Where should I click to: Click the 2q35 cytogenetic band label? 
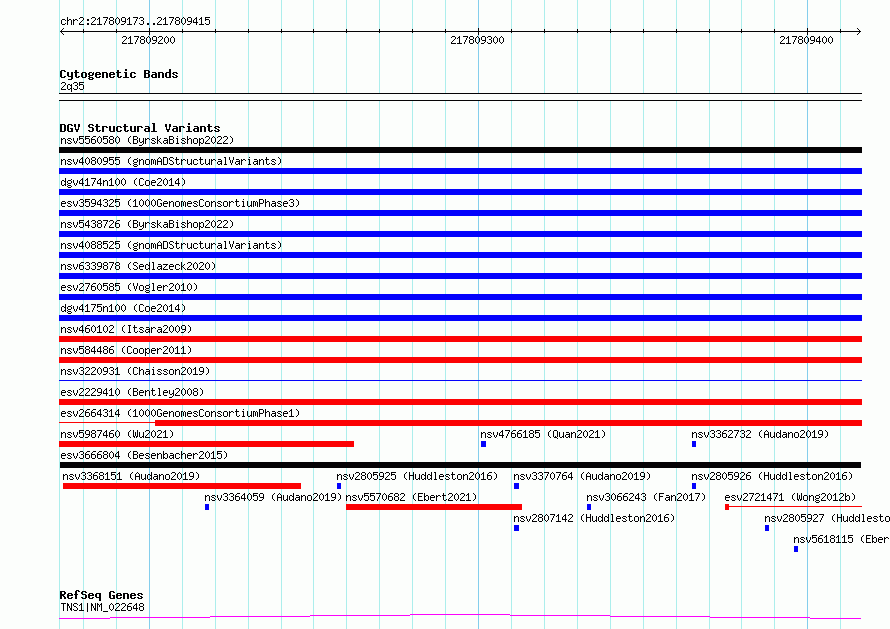coord(72,86)
